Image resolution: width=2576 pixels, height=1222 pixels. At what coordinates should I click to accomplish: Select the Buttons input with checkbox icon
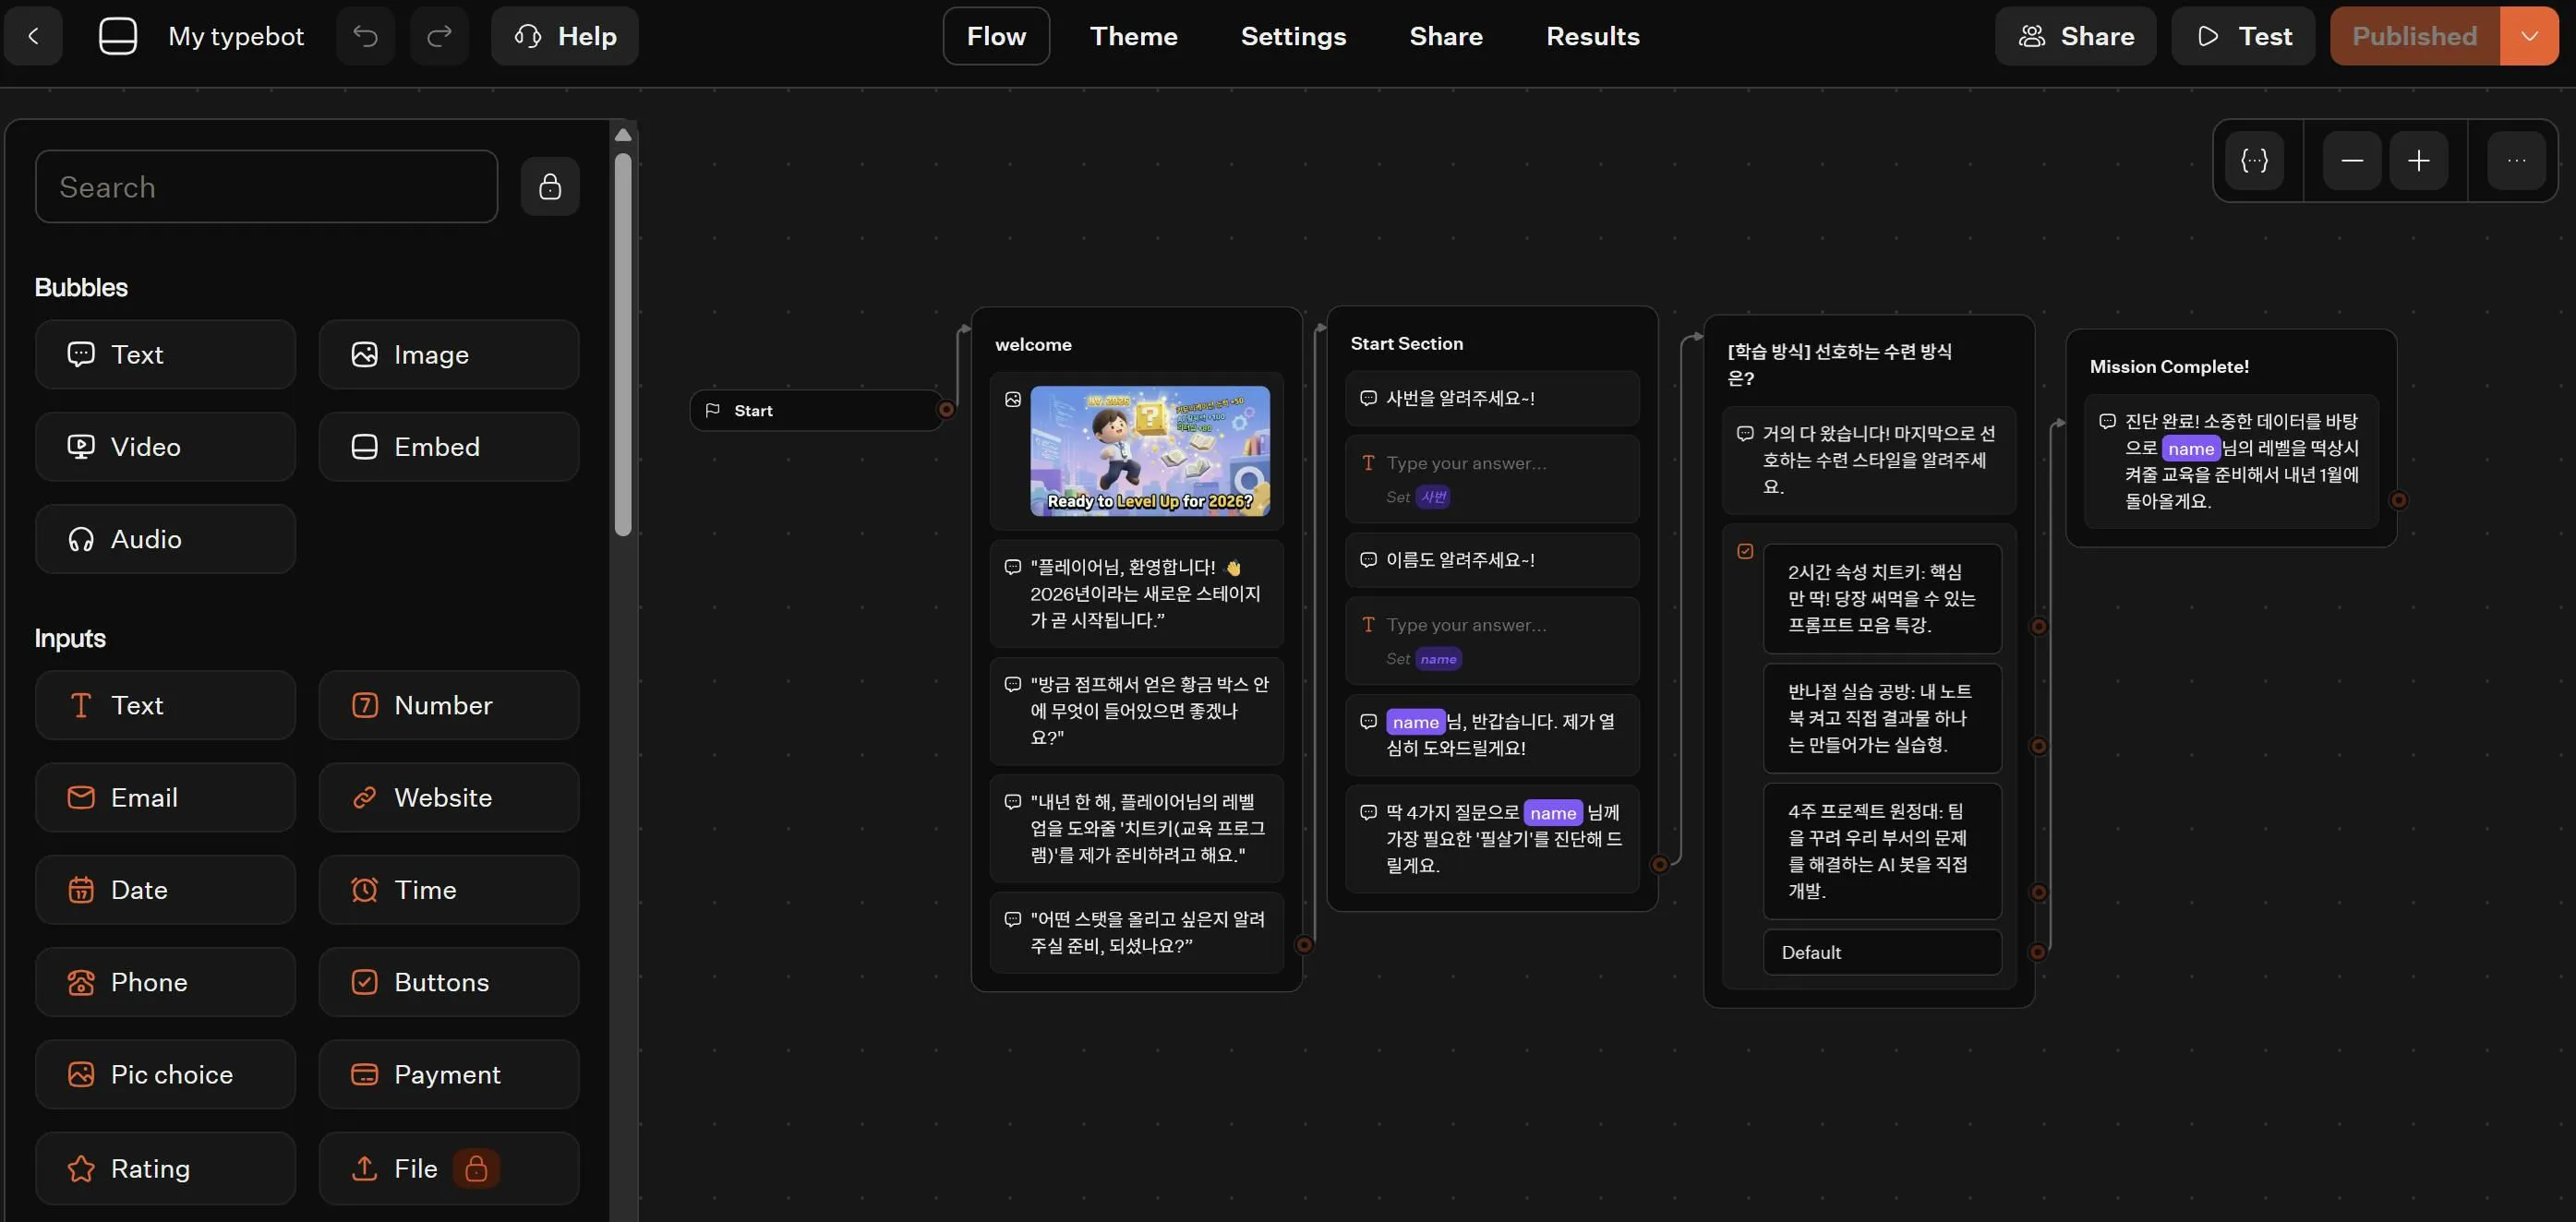tap(448, 982)
